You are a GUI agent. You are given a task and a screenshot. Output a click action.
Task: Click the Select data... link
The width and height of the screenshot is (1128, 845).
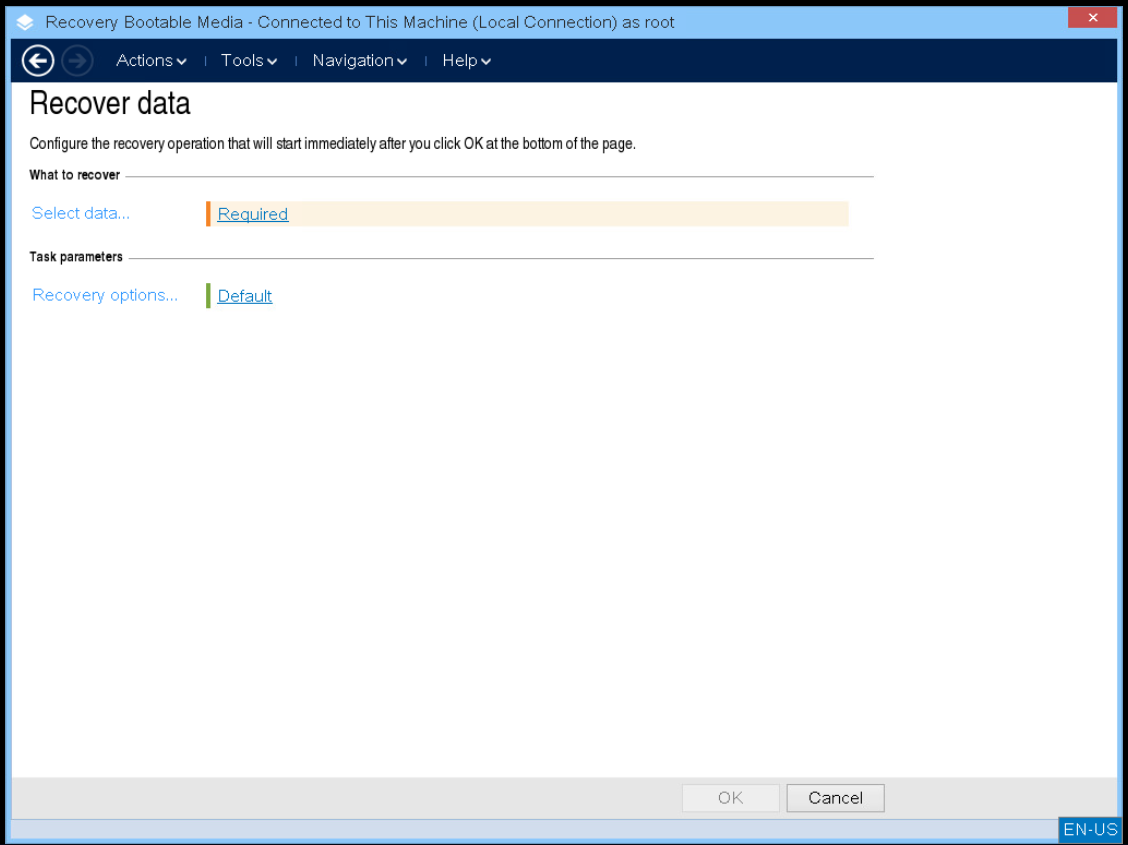click(80, 213)
